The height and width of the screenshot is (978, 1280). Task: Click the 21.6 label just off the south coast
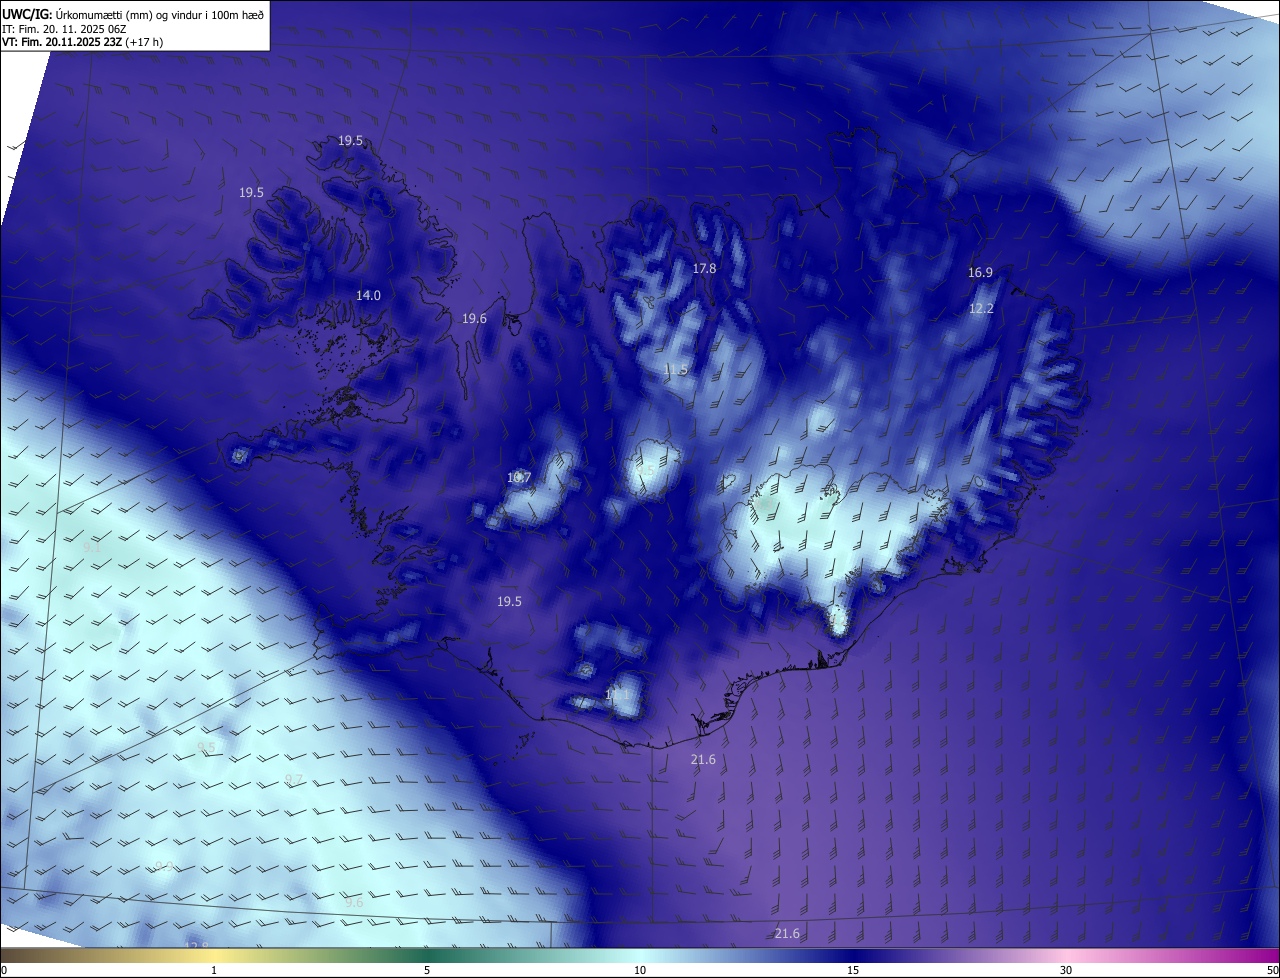703,760
